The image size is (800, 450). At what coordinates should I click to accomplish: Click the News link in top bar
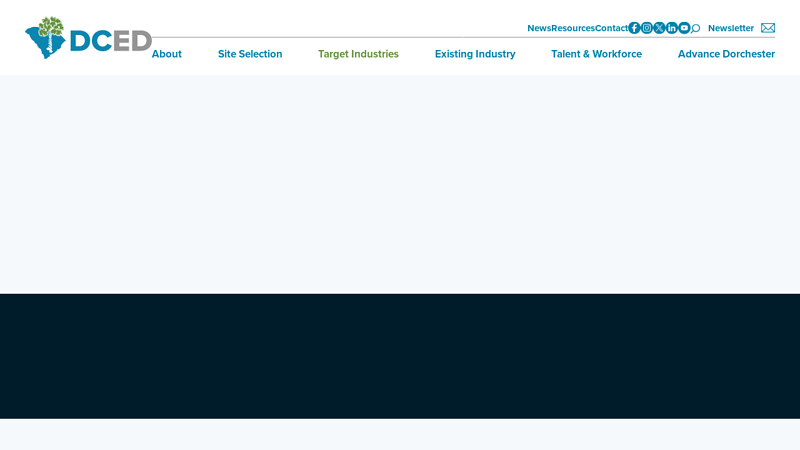coord(539,28)
